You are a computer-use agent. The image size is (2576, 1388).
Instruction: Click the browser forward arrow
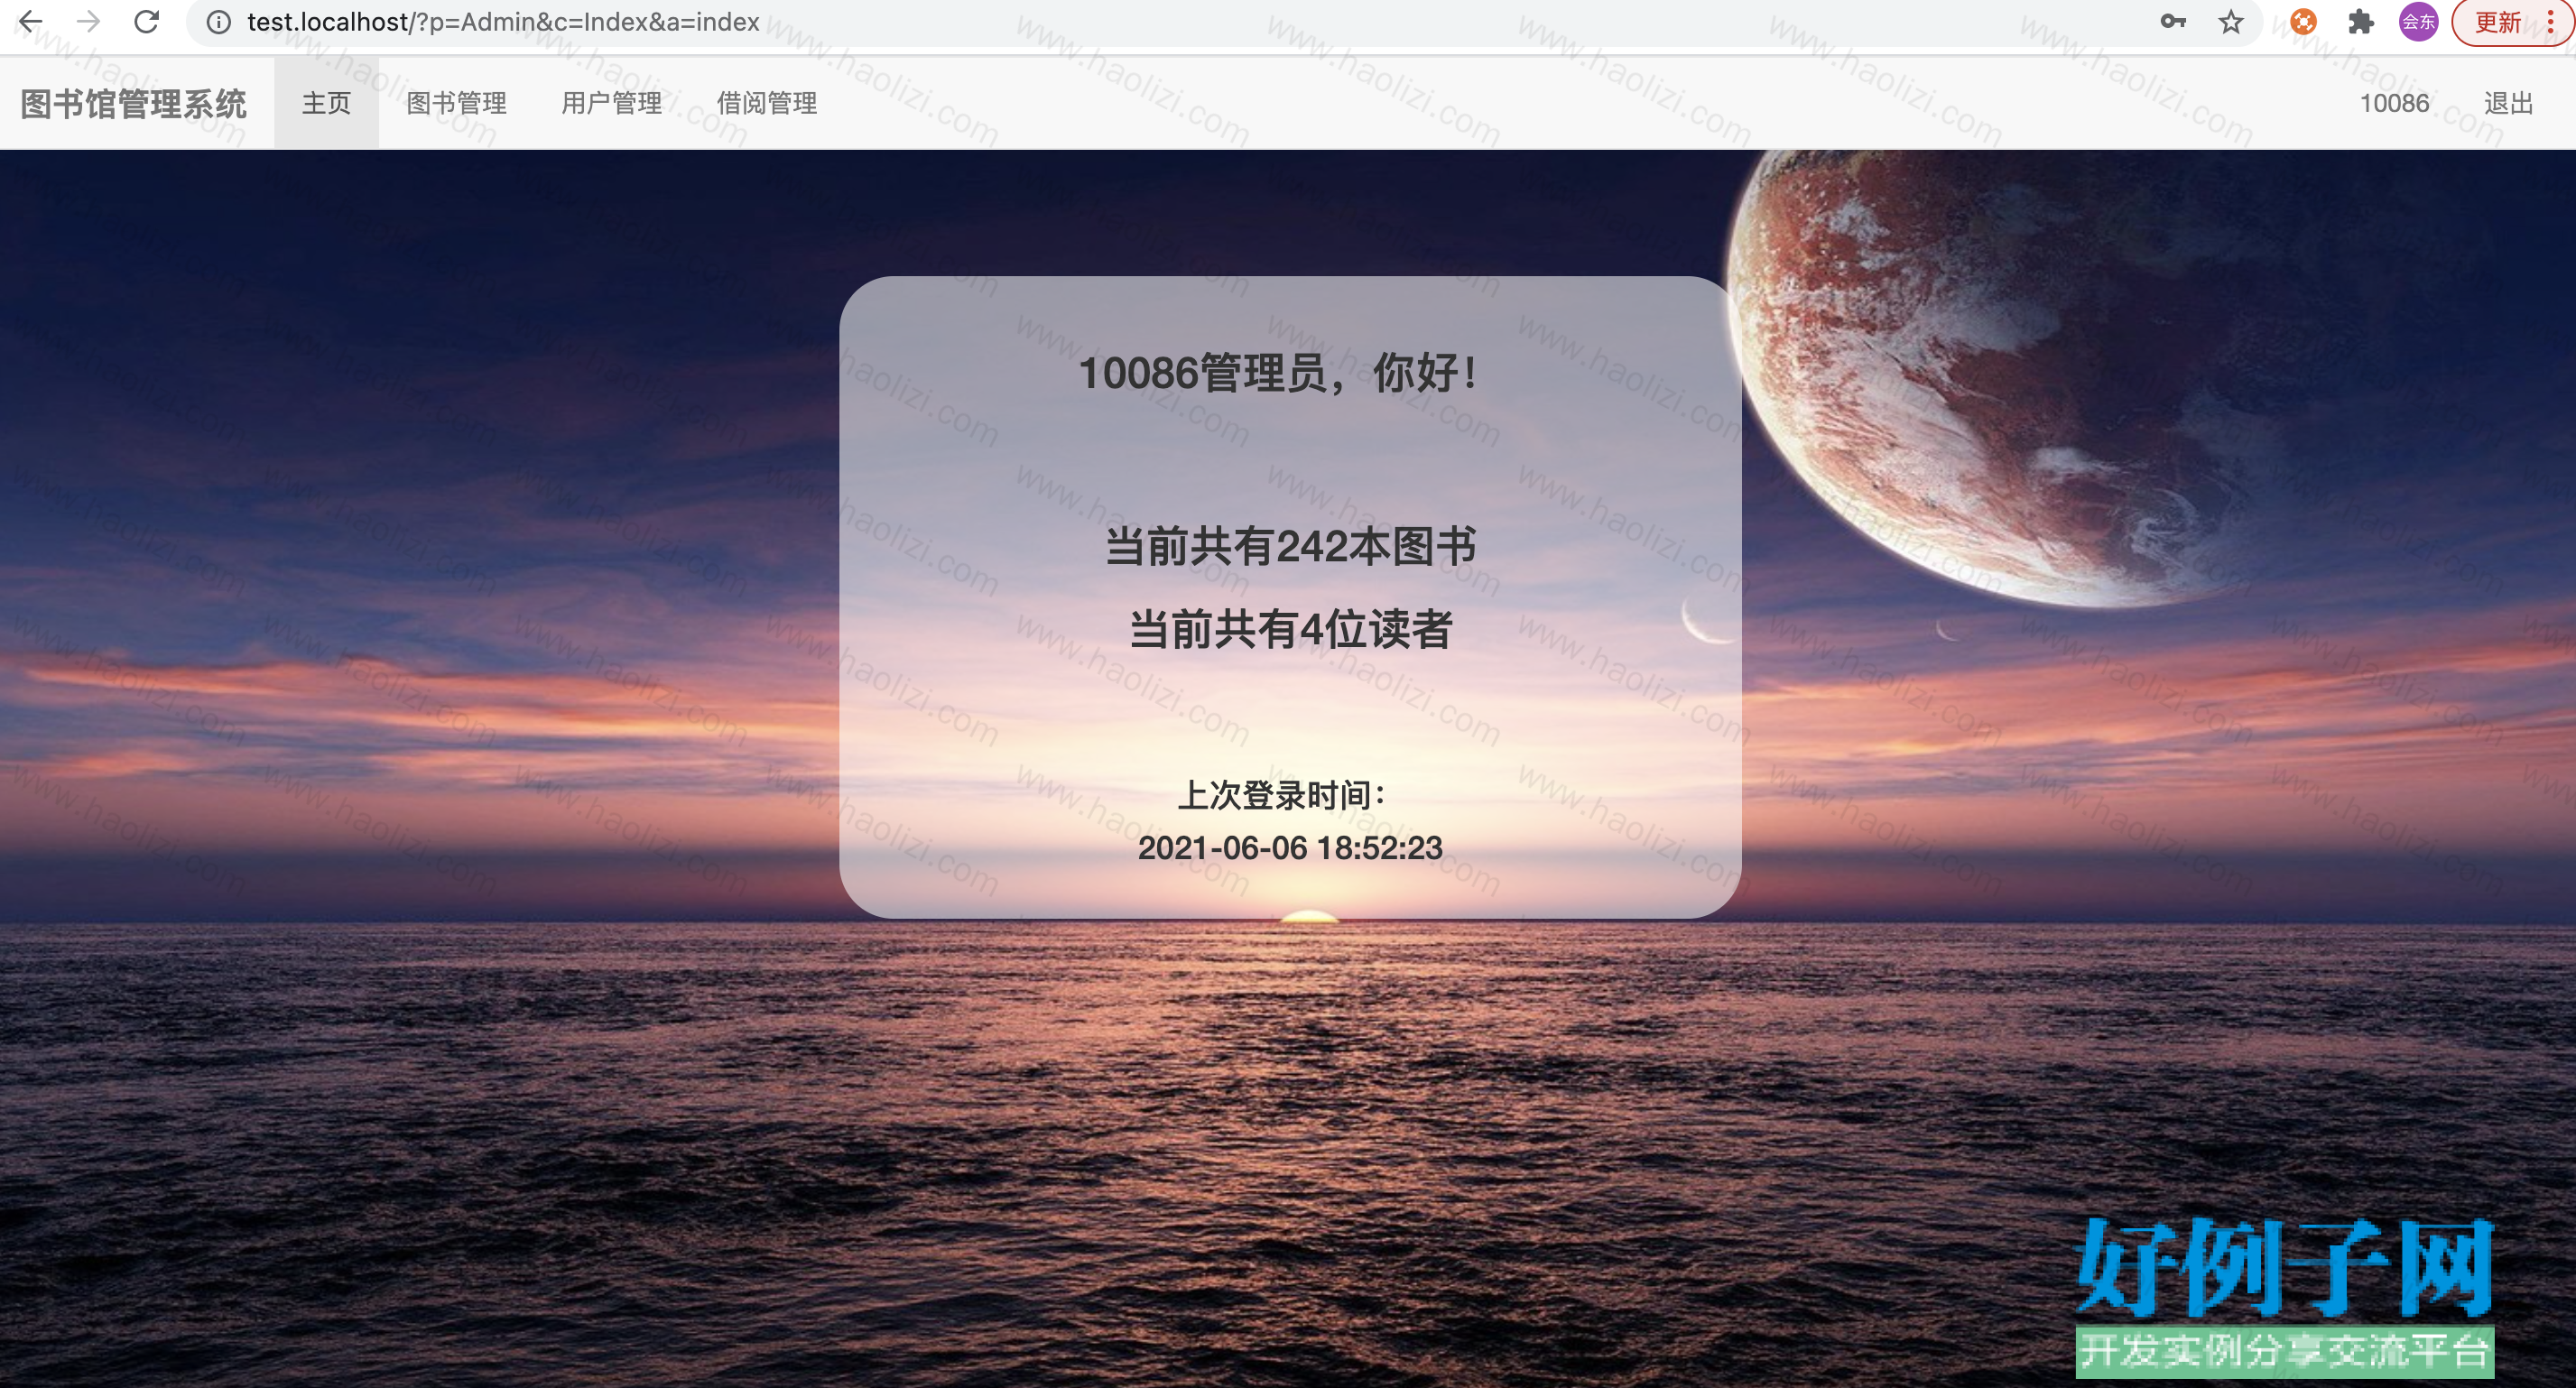click(89, 21)
